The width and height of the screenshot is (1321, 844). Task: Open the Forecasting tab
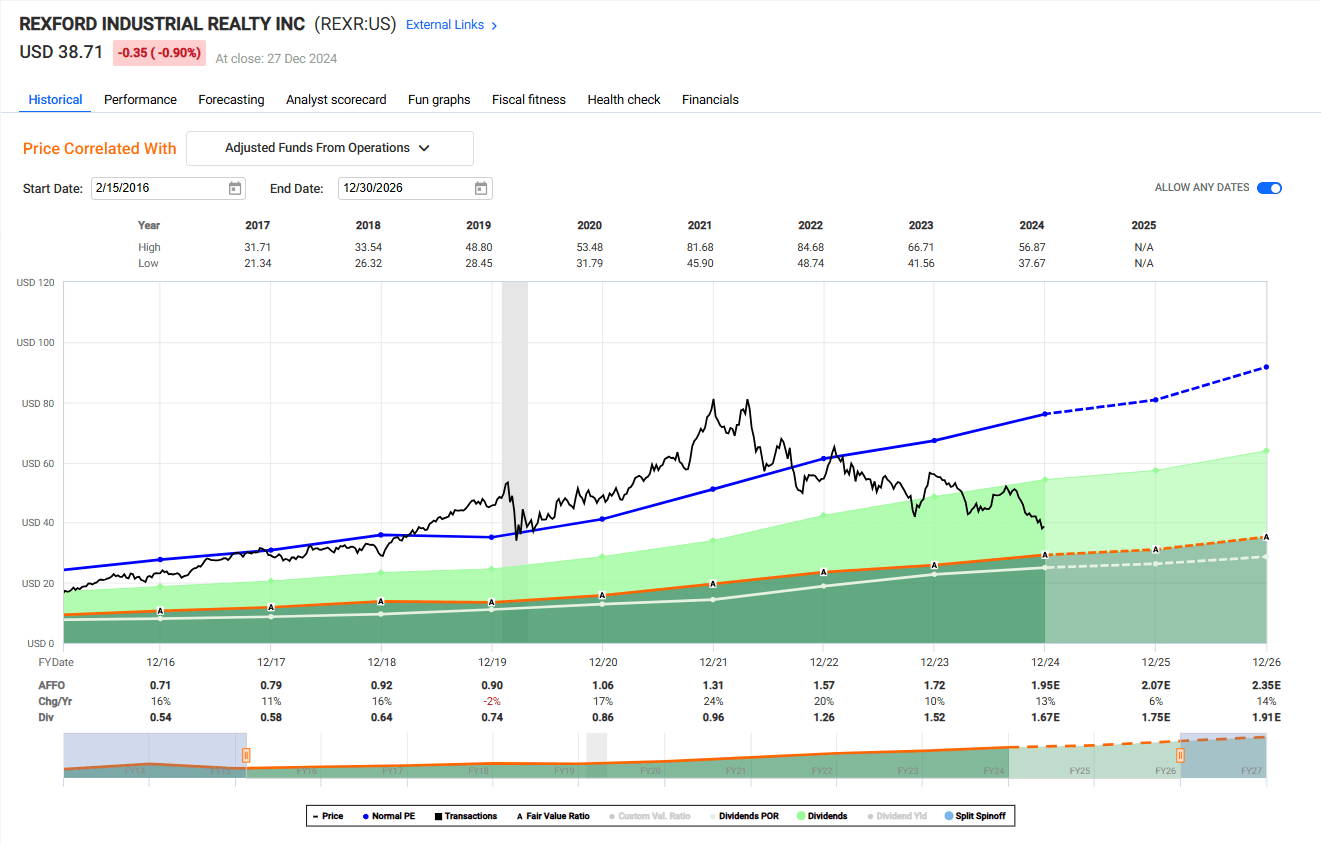click(x=231, y=99)
